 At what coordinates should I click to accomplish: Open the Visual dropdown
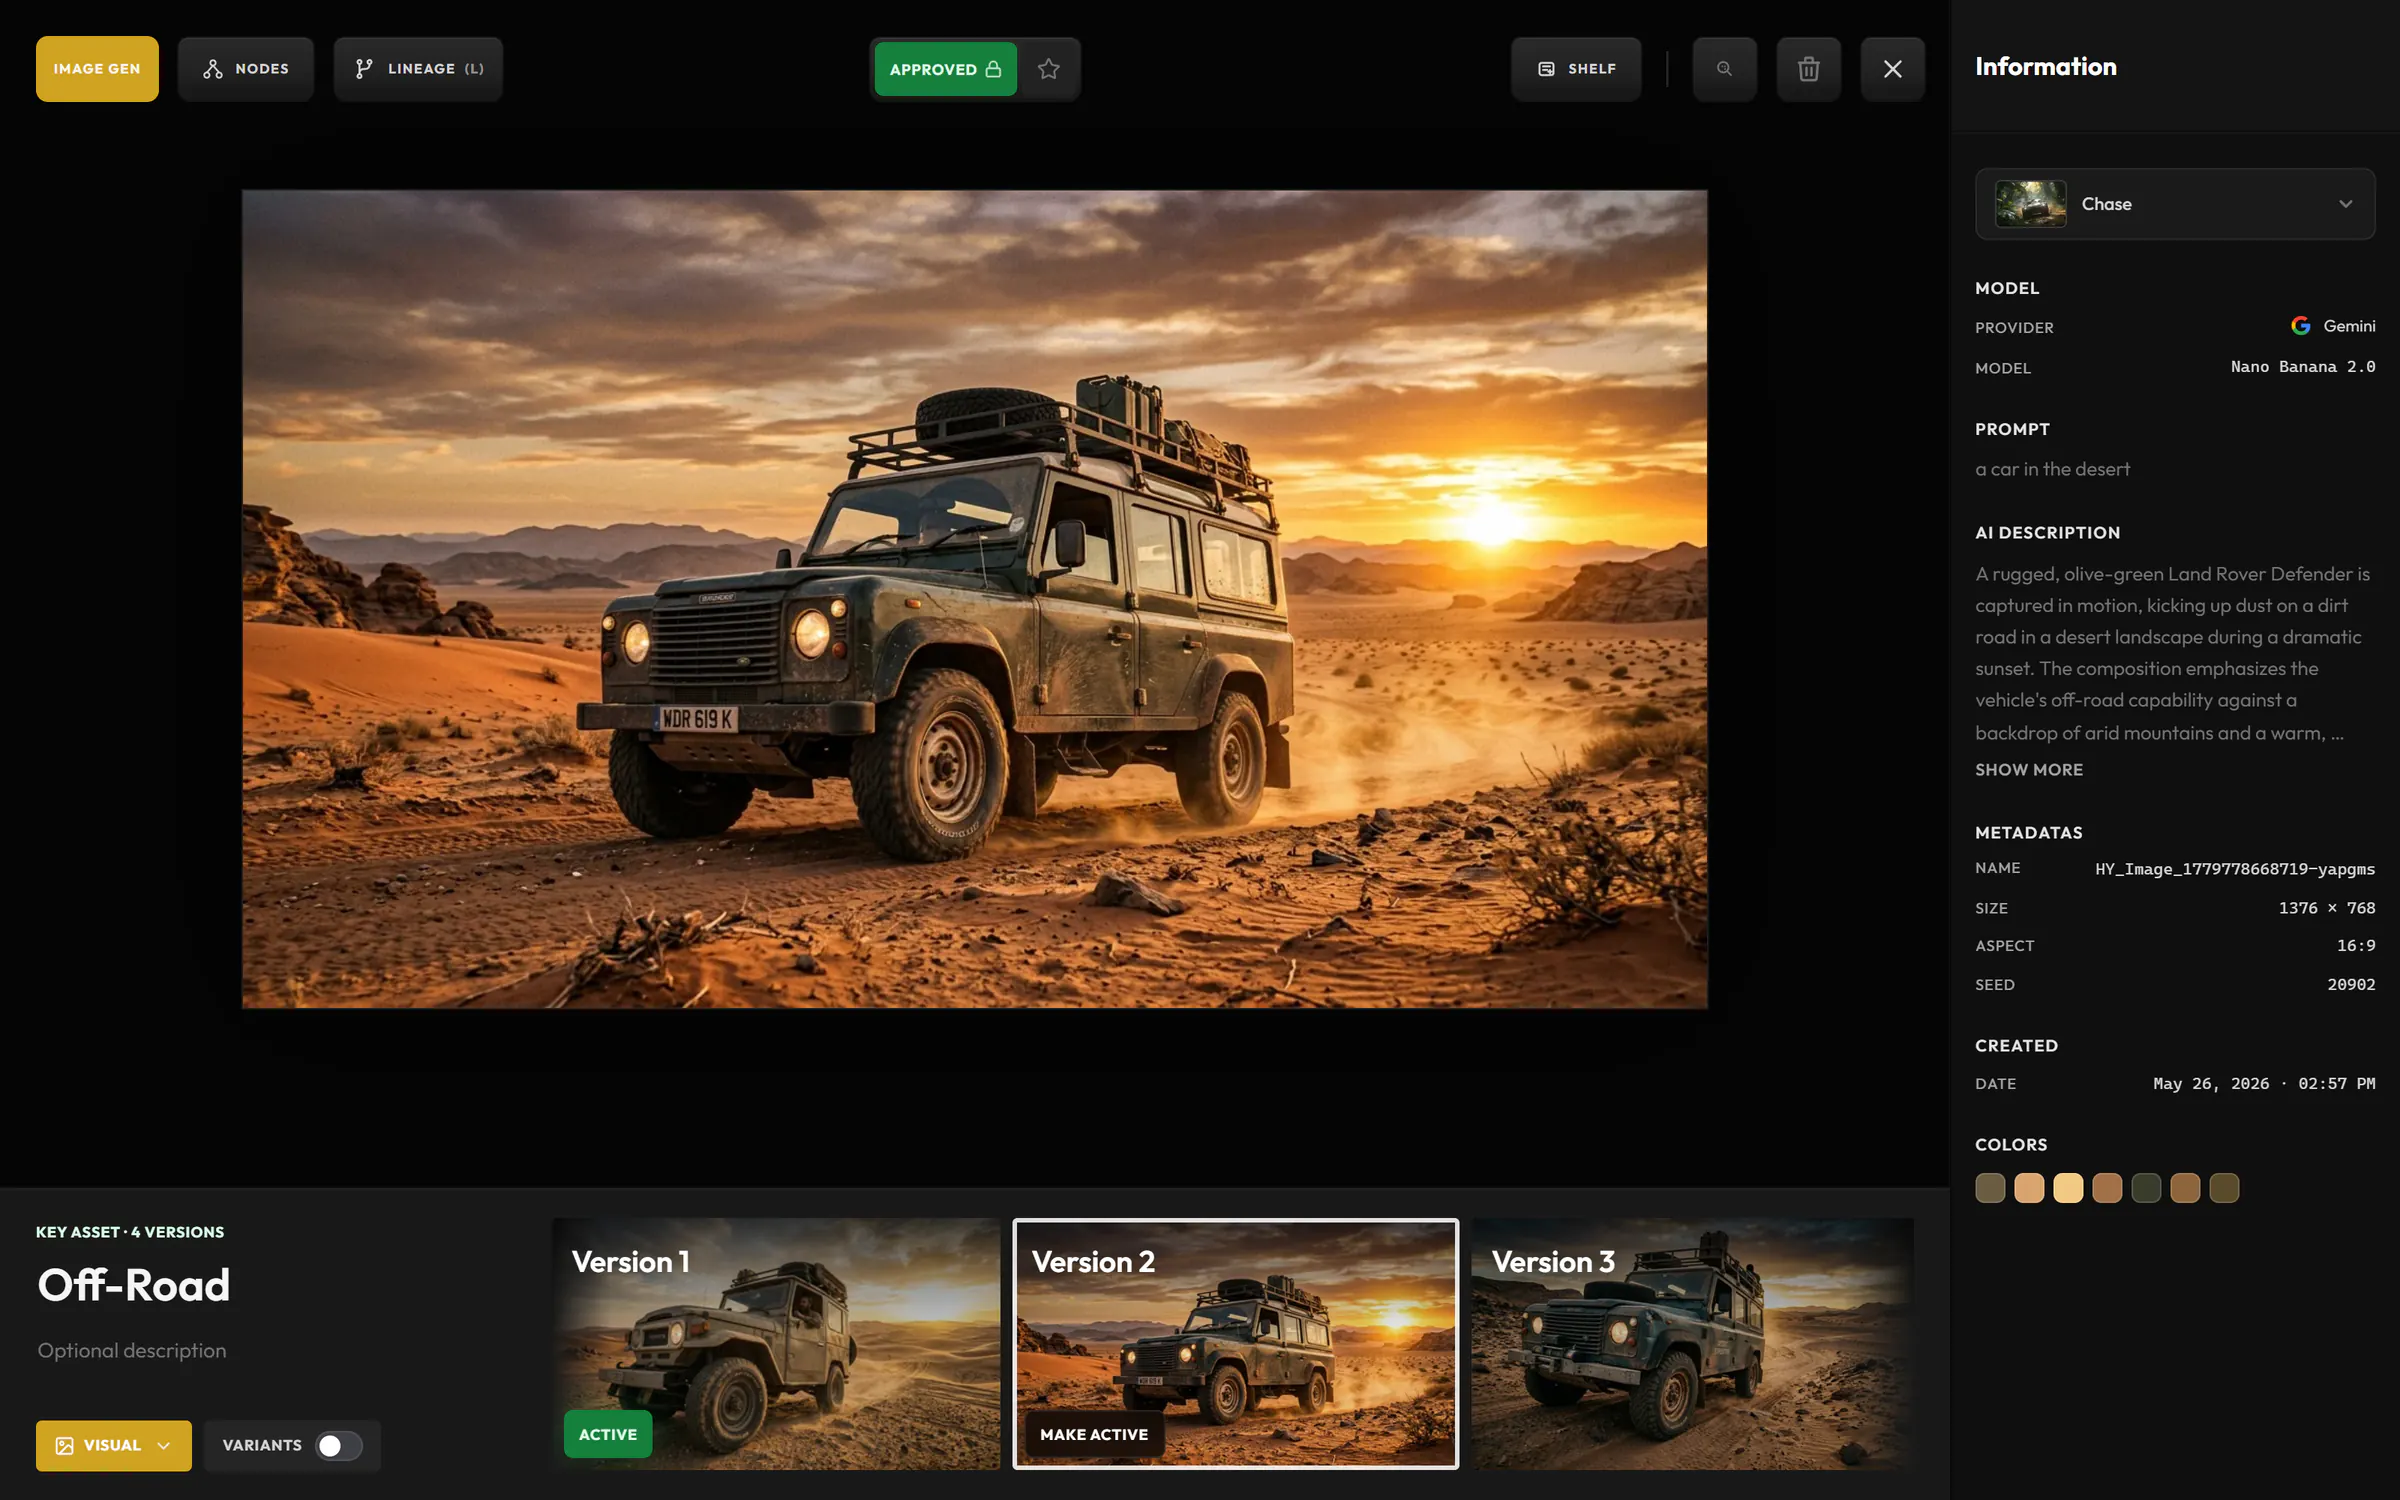point(114,1446)
